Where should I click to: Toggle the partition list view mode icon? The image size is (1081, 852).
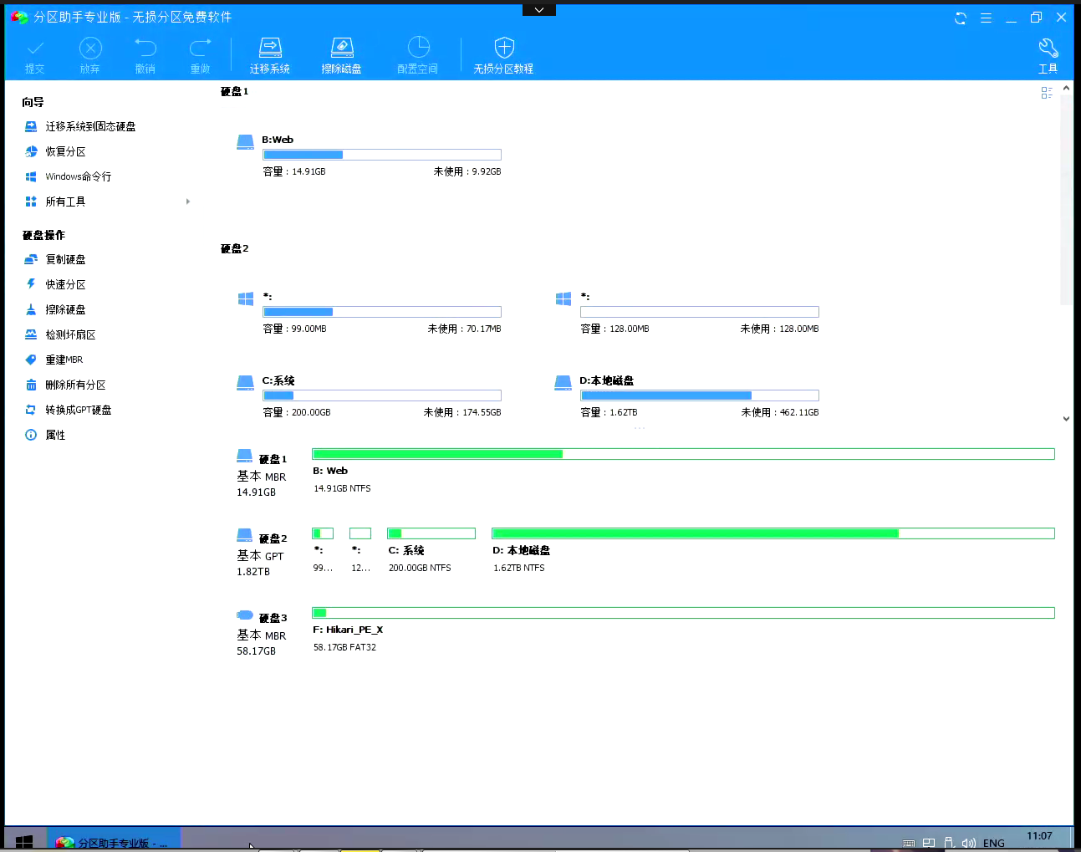pyautogui.click(x=1047, y=93)
